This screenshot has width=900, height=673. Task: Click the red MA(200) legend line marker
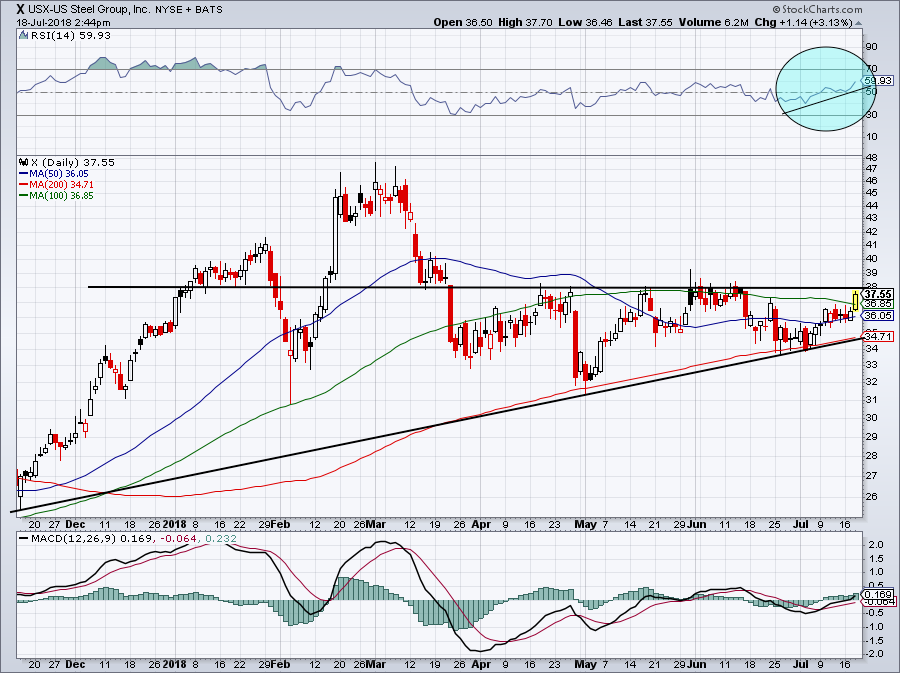pos(24,185)
